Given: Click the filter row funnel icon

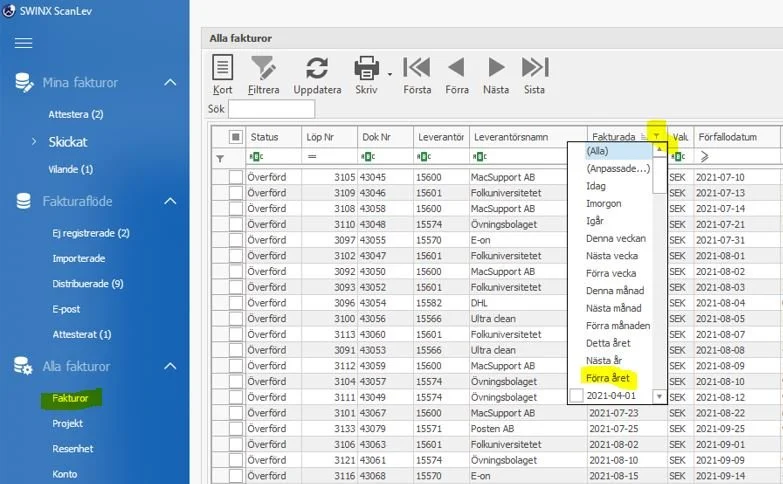Looking at the screenshot, I should (x=220, y=158).
